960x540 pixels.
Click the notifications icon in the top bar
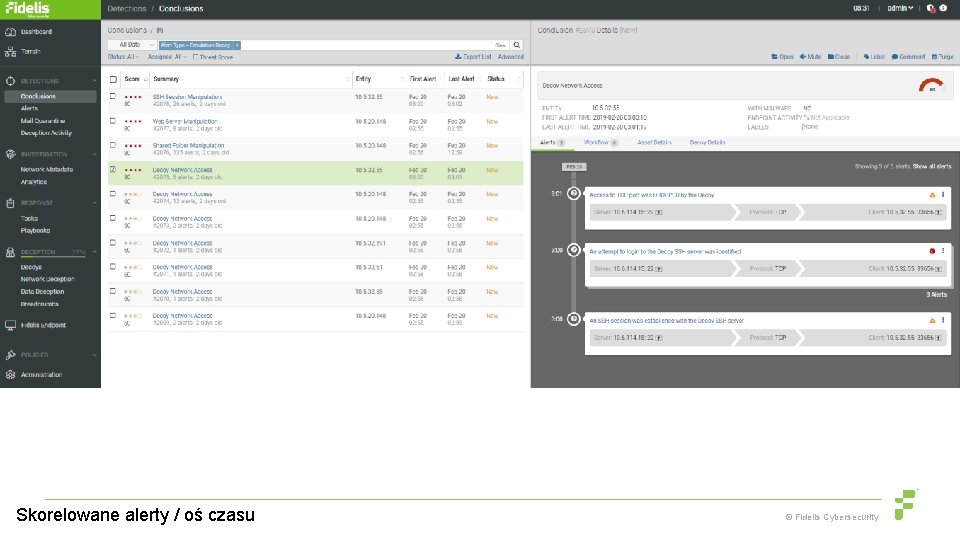[931, 9]
